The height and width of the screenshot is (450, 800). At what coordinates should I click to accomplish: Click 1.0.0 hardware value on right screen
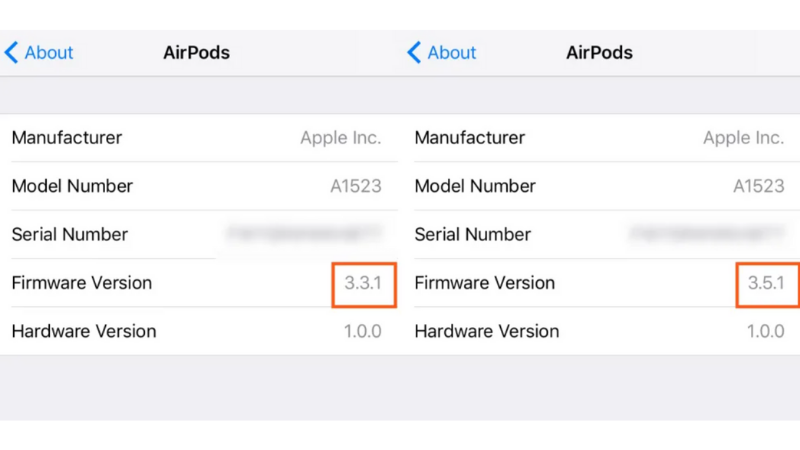(765, 332)
